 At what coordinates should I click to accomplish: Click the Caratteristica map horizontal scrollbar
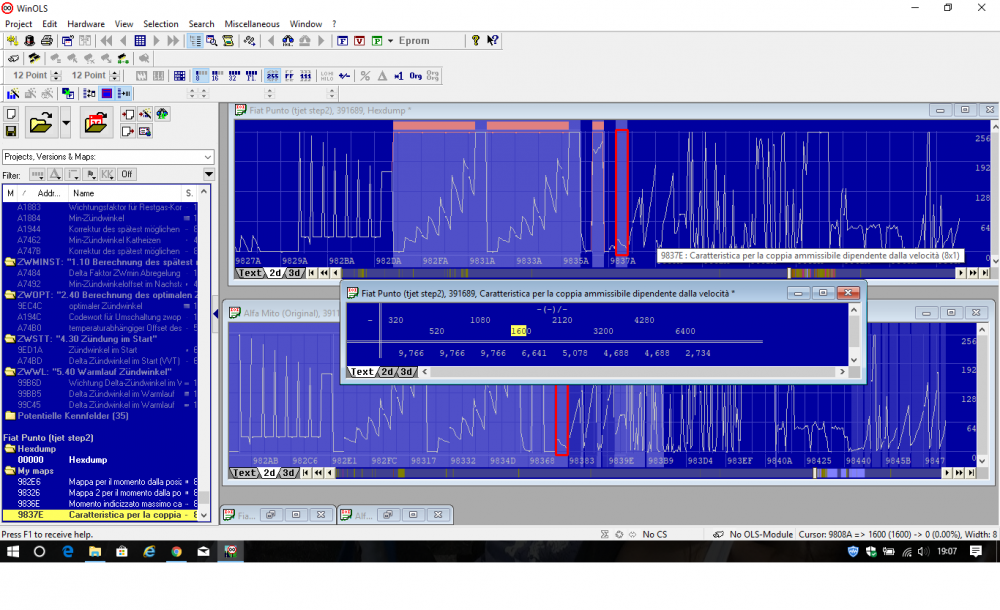pyautogui.click(x=633, y=372)
